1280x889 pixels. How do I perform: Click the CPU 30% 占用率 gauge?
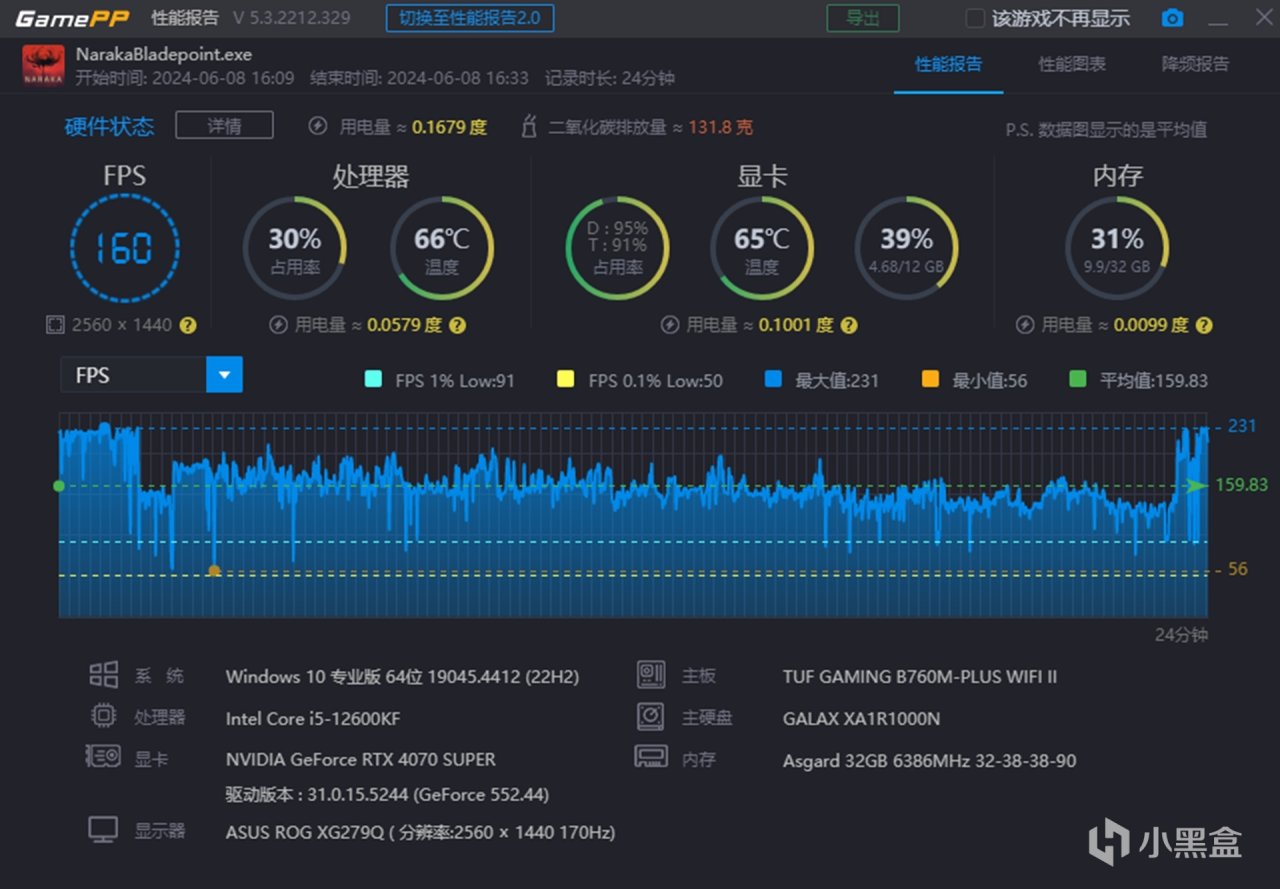pos(295,248)
